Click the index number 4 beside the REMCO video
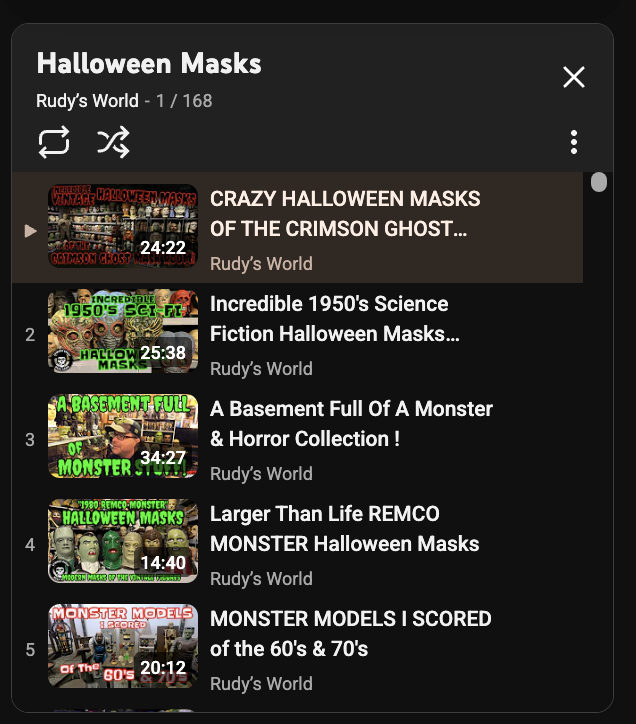The image size is (636, 724). [30, 545]
